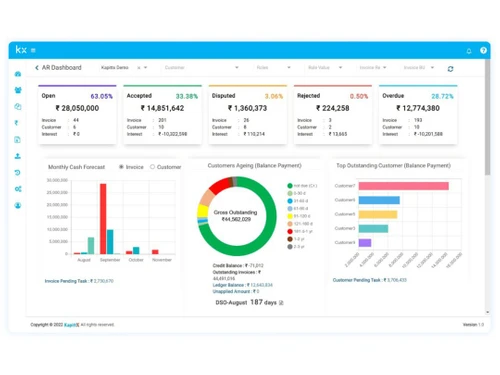This screenshot has width=500, height=375.
Task: Click the red November bar in cash forecast
Action: 155,252
